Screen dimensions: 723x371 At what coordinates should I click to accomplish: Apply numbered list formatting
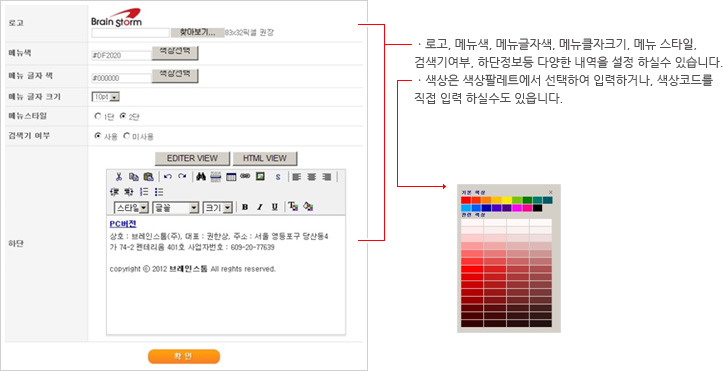pyautogui.click(x=144, y=192)
